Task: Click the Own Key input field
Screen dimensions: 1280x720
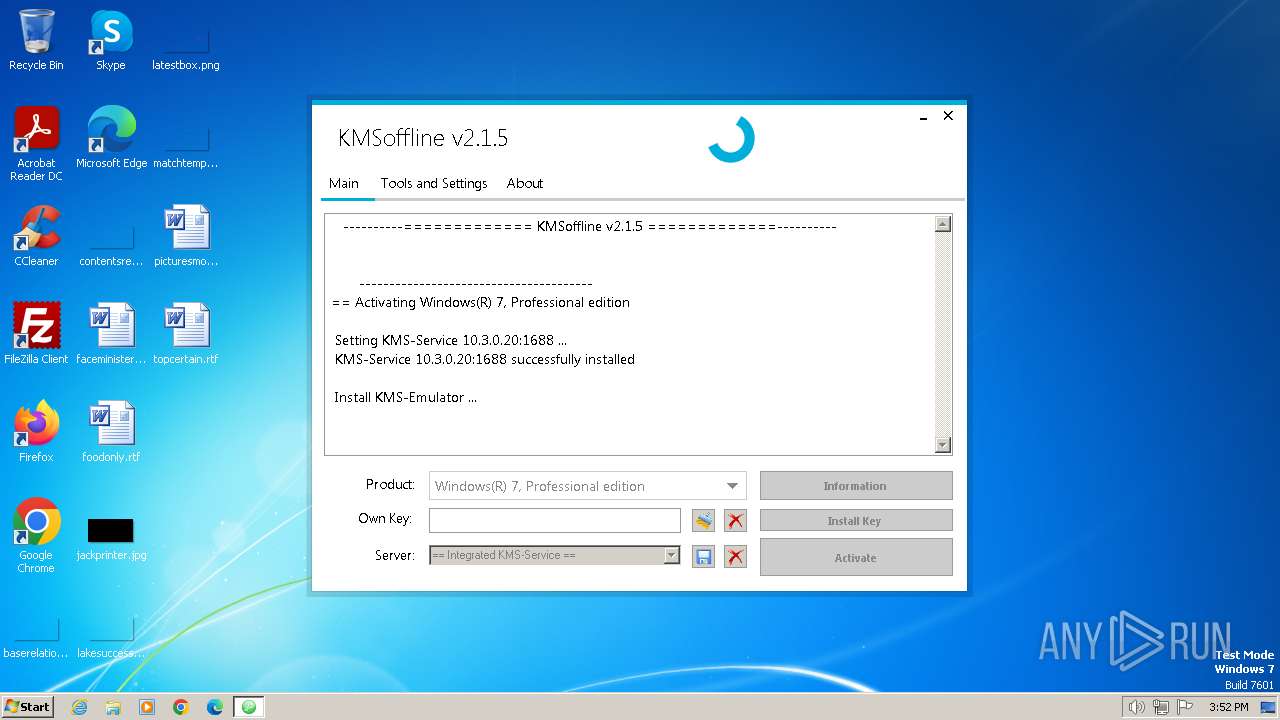Action: [555, 520]
